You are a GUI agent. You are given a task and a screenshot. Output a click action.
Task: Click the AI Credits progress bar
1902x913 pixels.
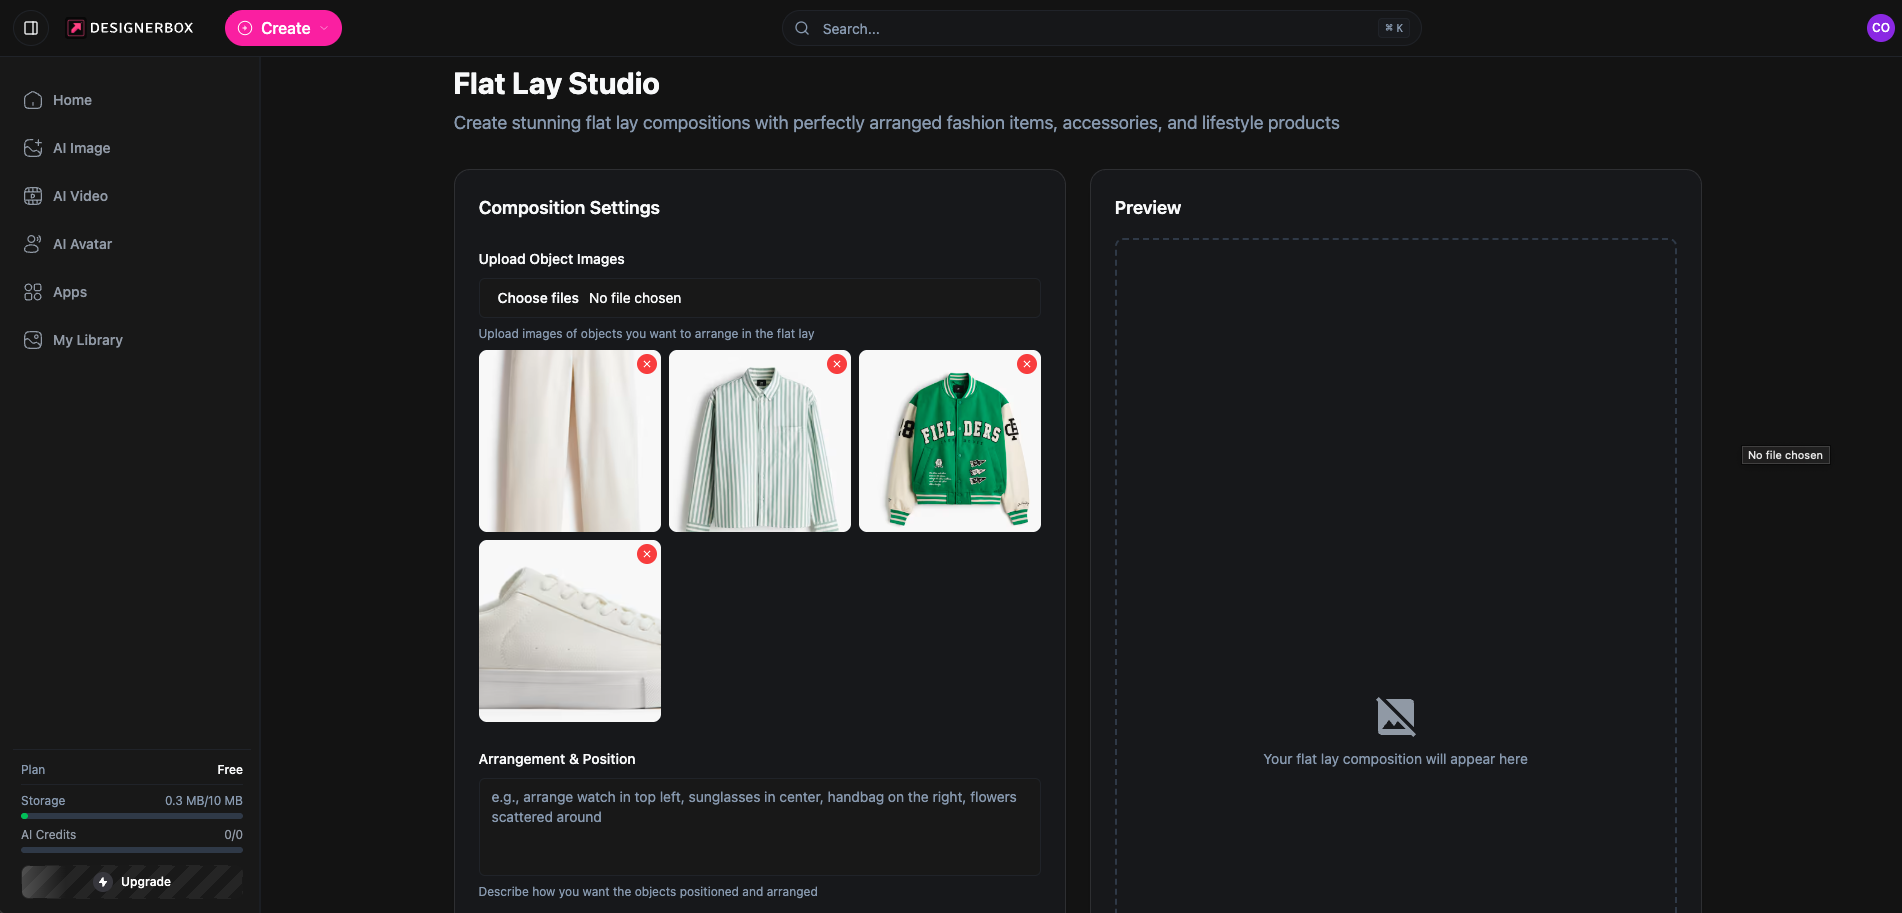tap(132, 850)
